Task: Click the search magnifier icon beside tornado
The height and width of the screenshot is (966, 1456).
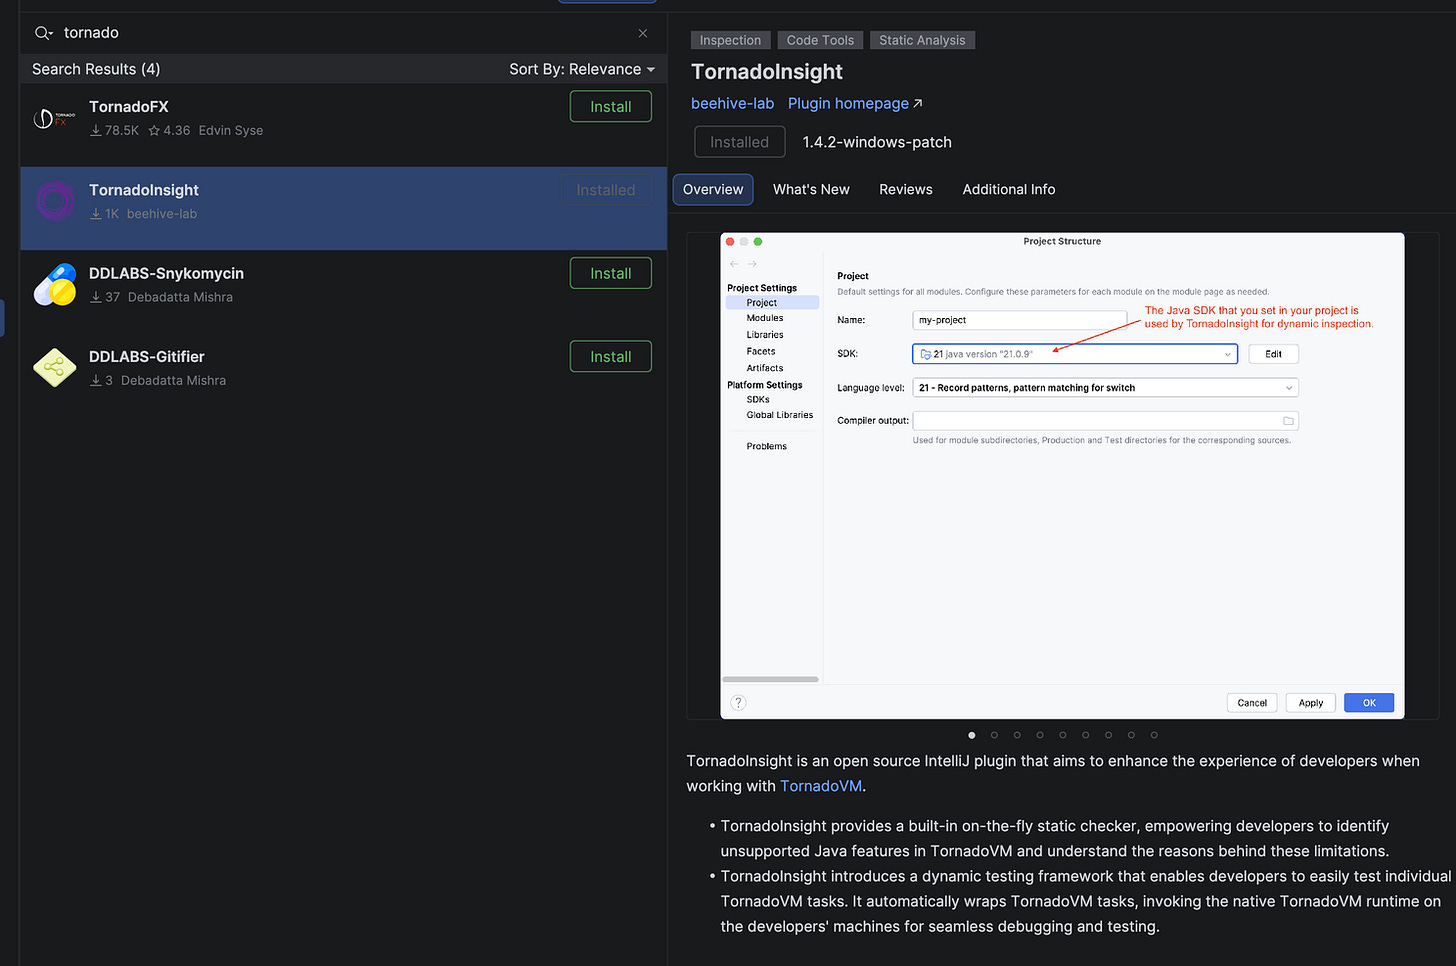Action: tap(43, 33)
